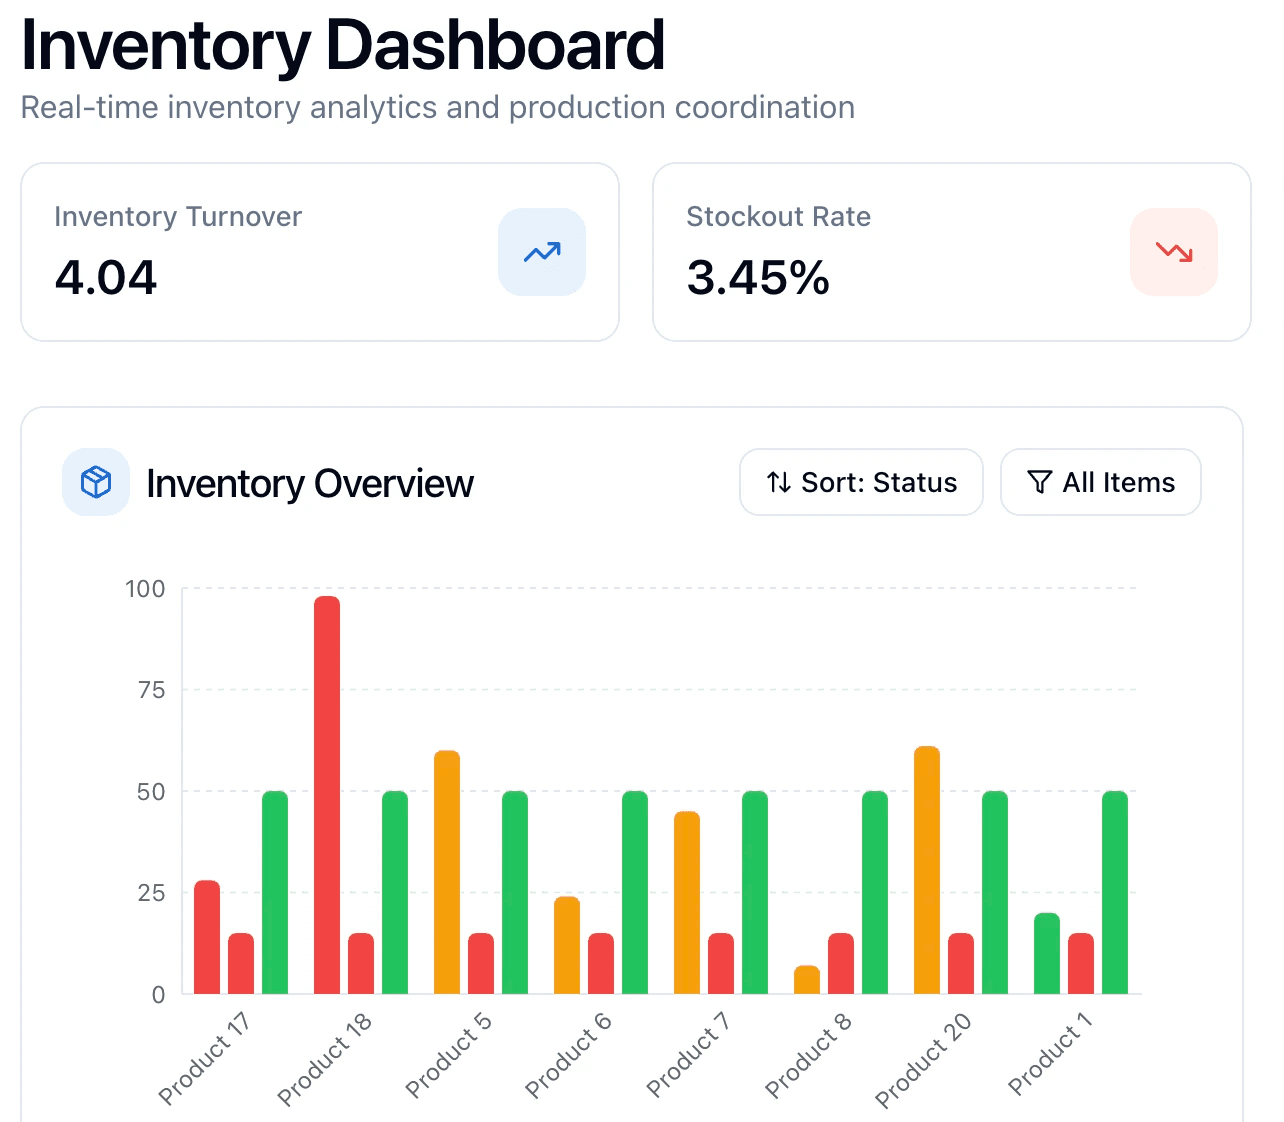Select the short green Product 1 bar

(1047, 953)
